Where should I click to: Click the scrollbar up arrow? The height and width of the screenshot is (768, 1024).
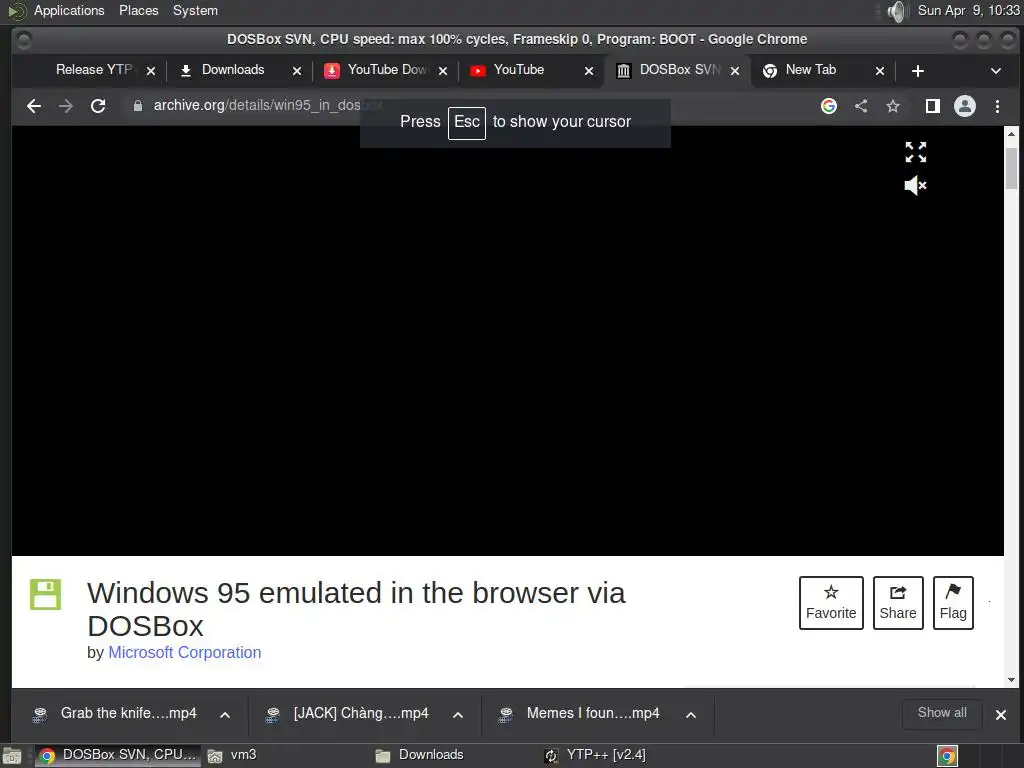1012,133
